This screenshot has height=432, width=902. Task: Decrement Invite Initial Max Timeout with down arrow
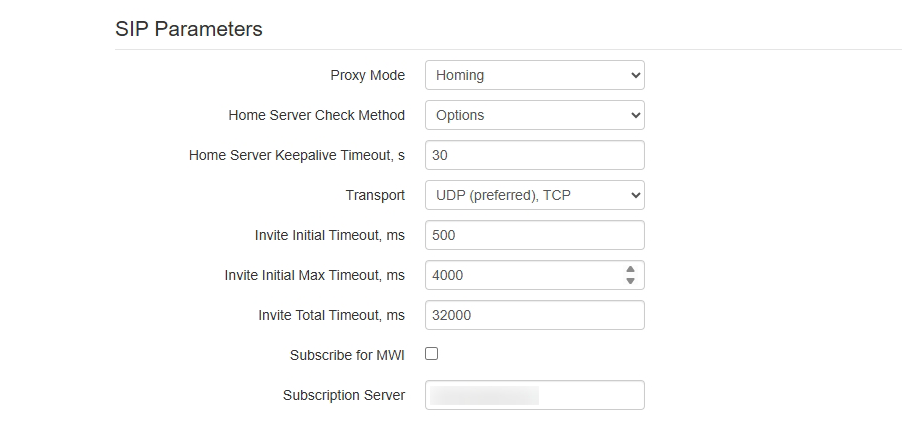[630, 281]
